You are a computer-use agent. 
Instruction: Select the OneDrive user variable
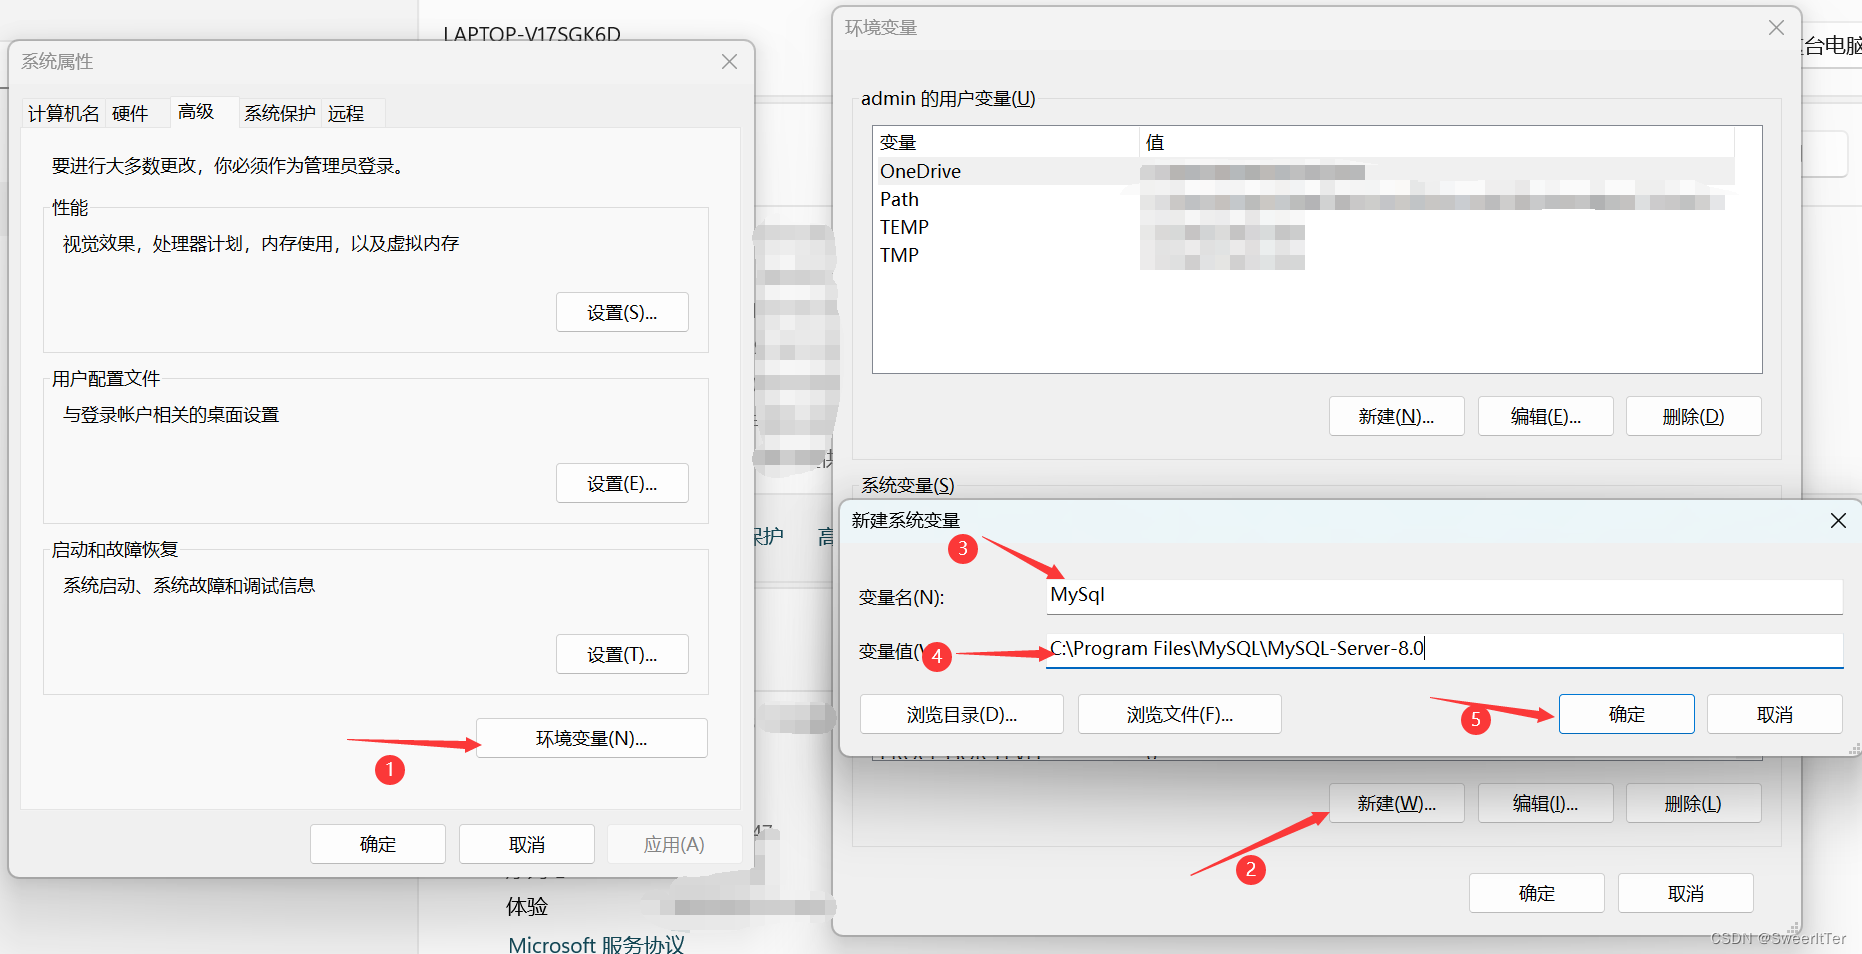pyautogui.click(x=919, y=171)
